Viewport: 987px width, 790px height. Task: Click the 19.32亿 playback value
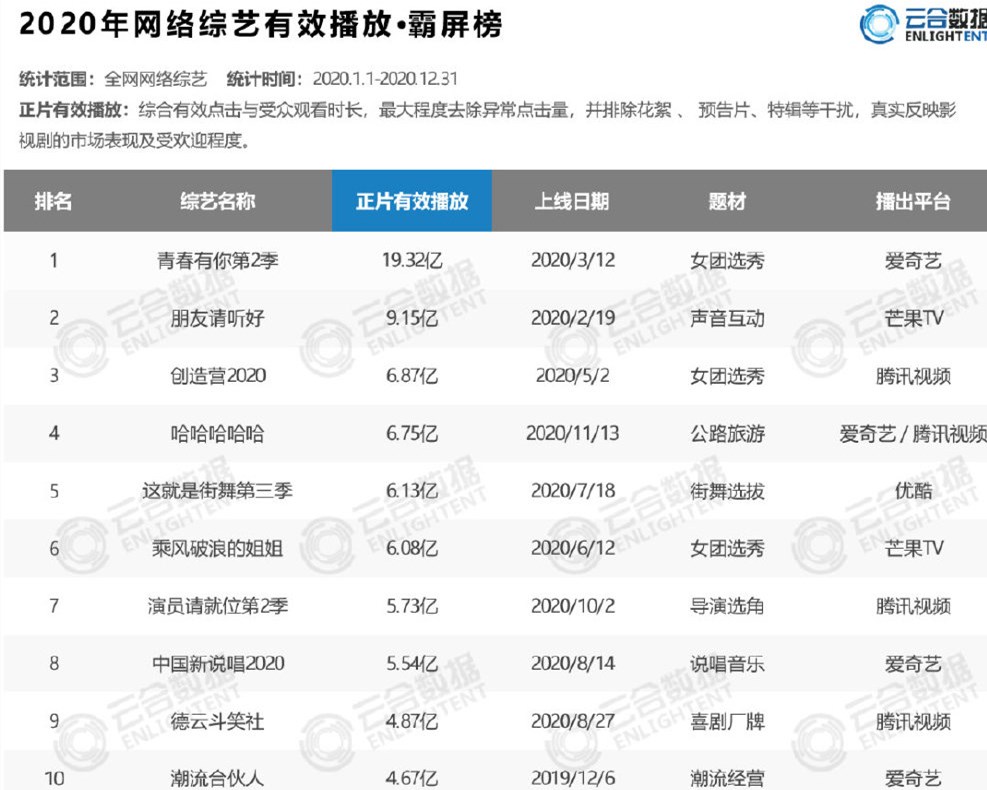coord(413,258)
